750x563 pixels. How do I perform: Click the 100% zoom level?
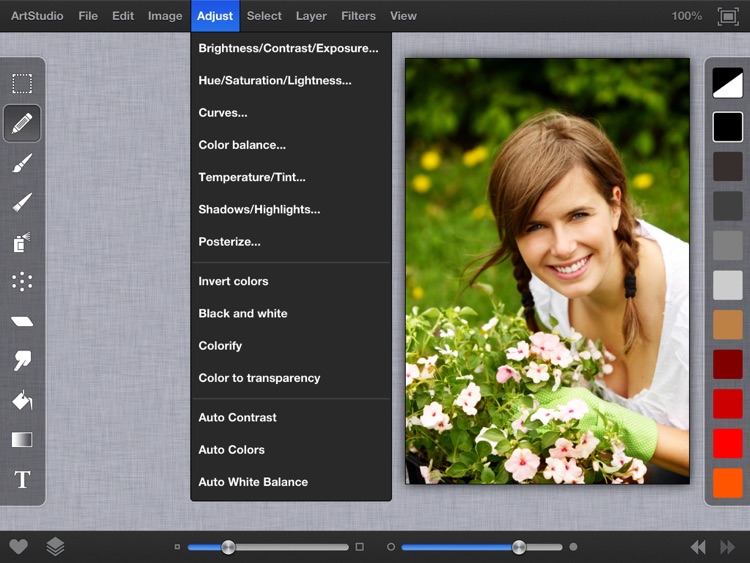[x=686, y=16]
